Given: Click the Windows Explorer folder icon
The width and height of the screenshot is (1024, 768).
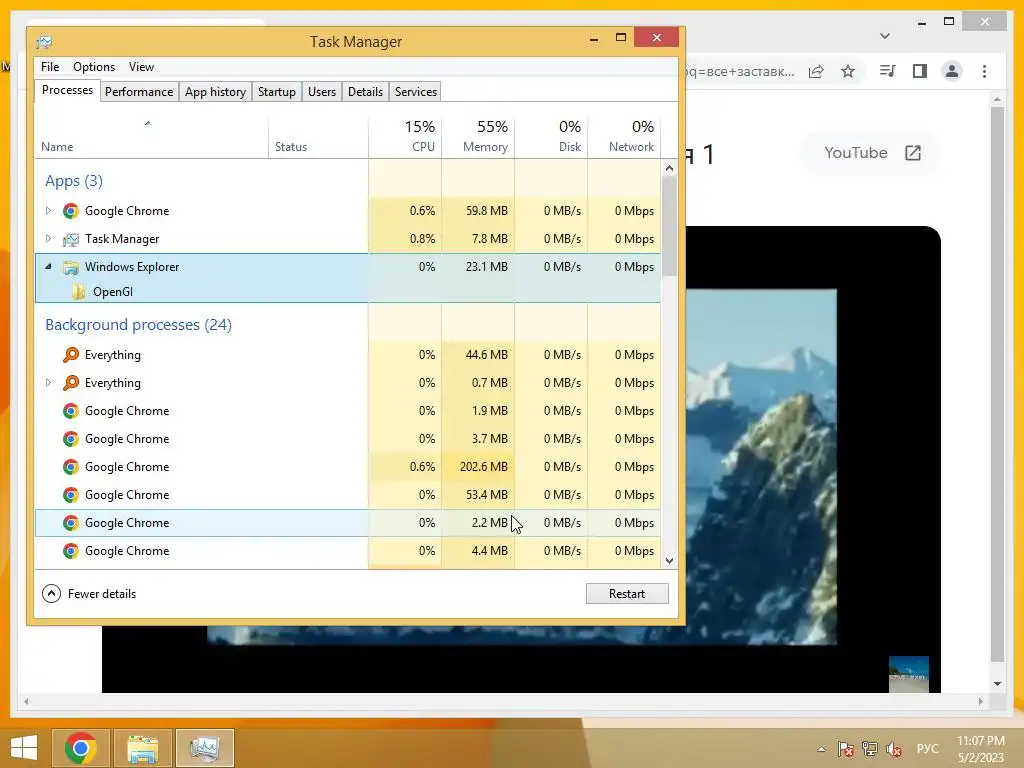Looking at the screenshot, I should [x=71, y=267].
